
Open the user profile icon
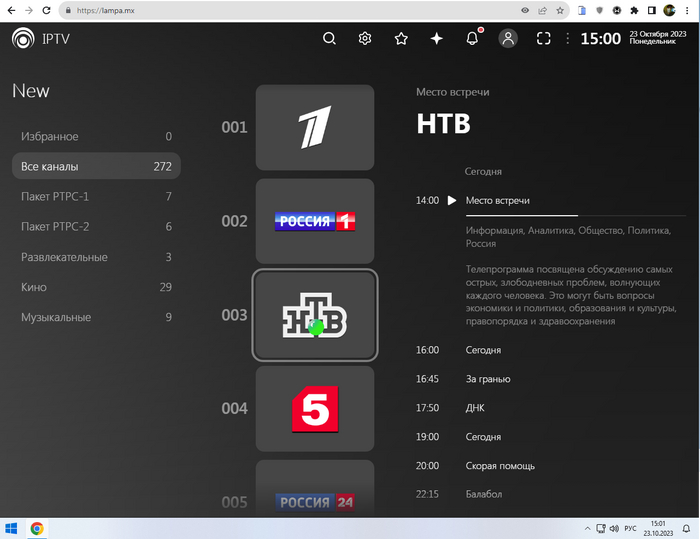pyautogui.click(x=508, y=39)
